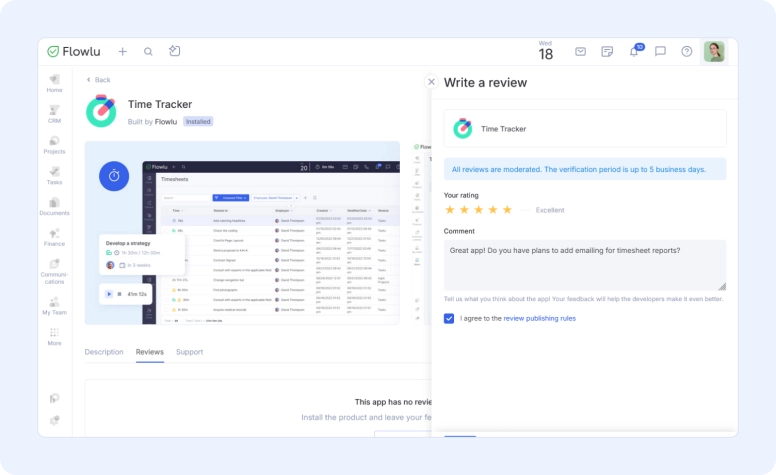Open the second partially visible screenshot
The image size is (776, 475).
[422, 233]
